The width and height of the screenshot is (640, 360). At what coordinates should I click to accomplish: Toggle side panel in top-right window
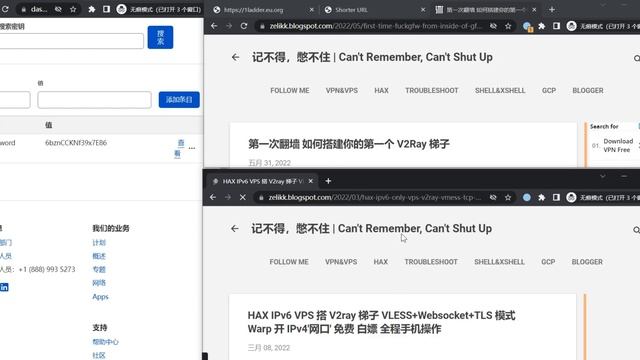(x=556, y=26)
